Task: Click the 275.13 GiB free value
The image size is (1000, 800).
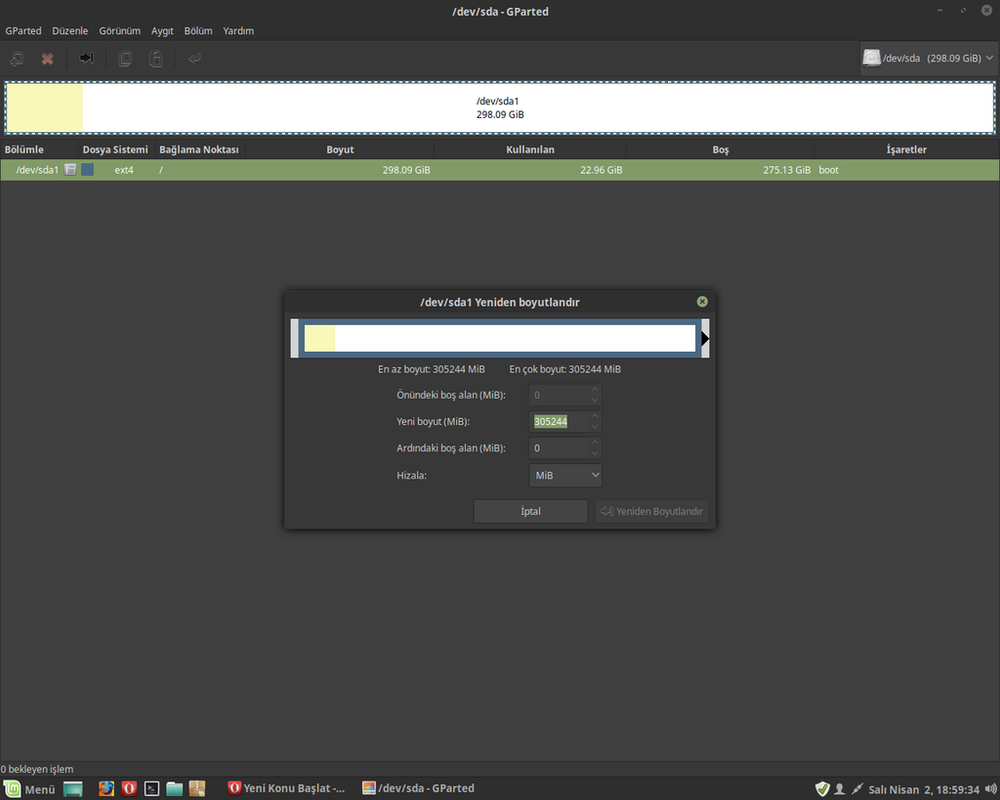Action: (x=786, y=170)
